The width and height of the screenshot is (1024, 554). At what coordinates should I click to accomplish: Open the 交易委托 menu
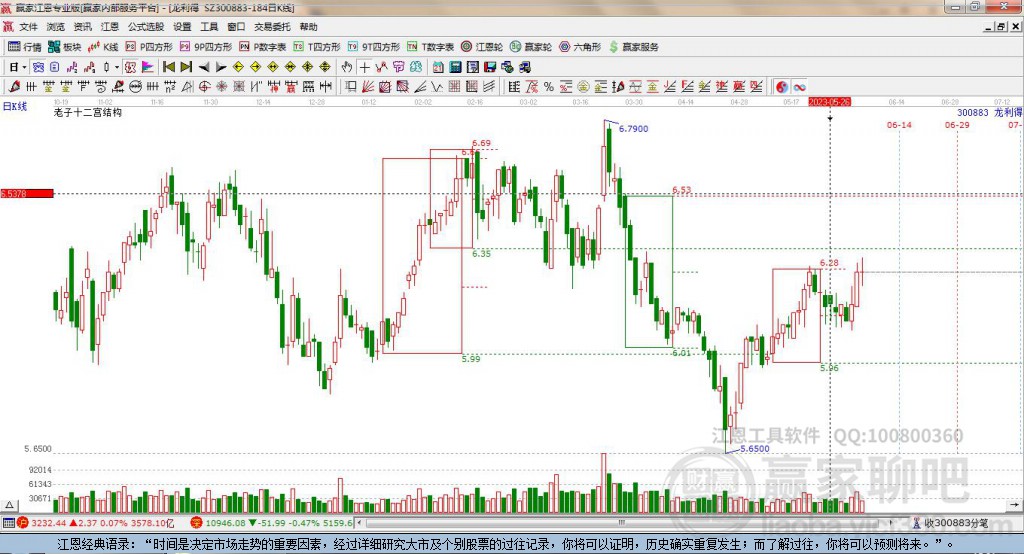[x=272, y=27]
